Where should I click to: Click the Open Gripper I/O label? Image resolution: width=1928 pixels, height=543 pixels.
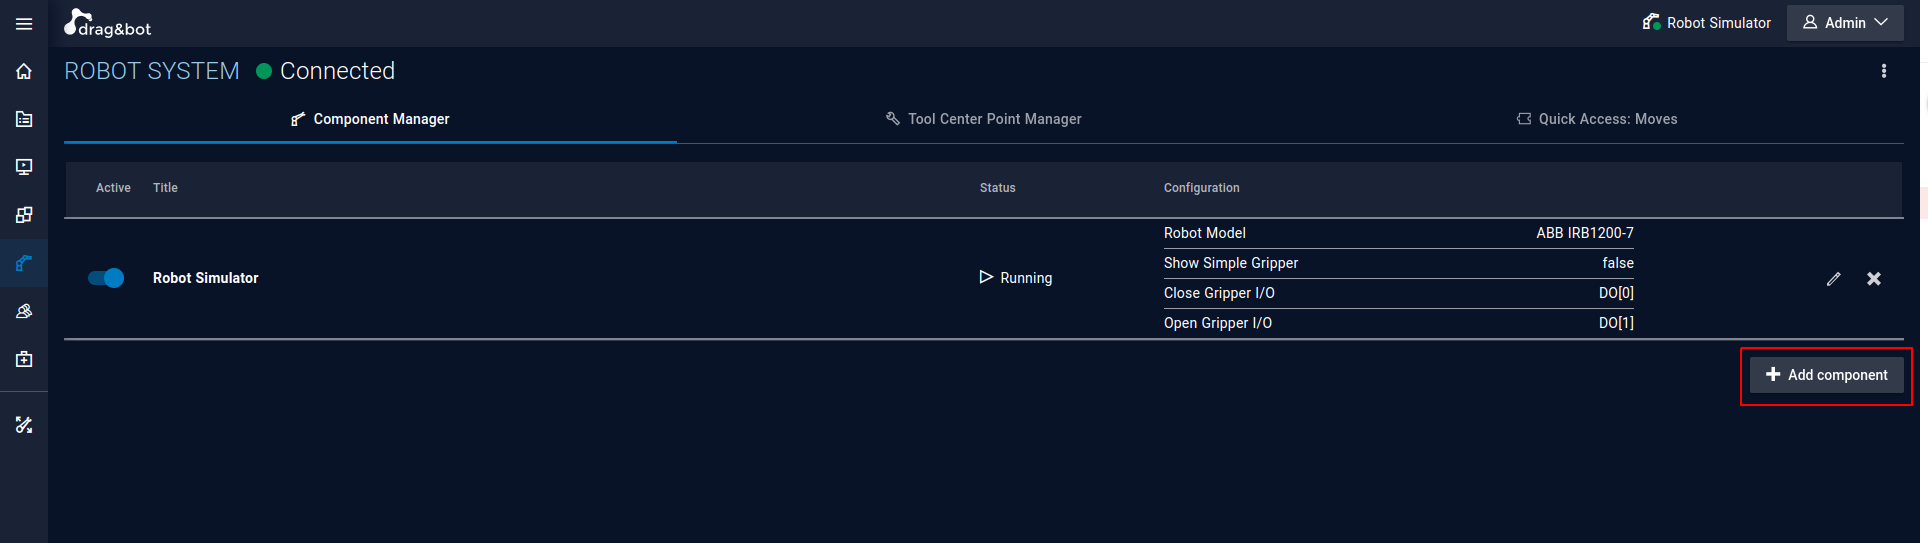1218,323
